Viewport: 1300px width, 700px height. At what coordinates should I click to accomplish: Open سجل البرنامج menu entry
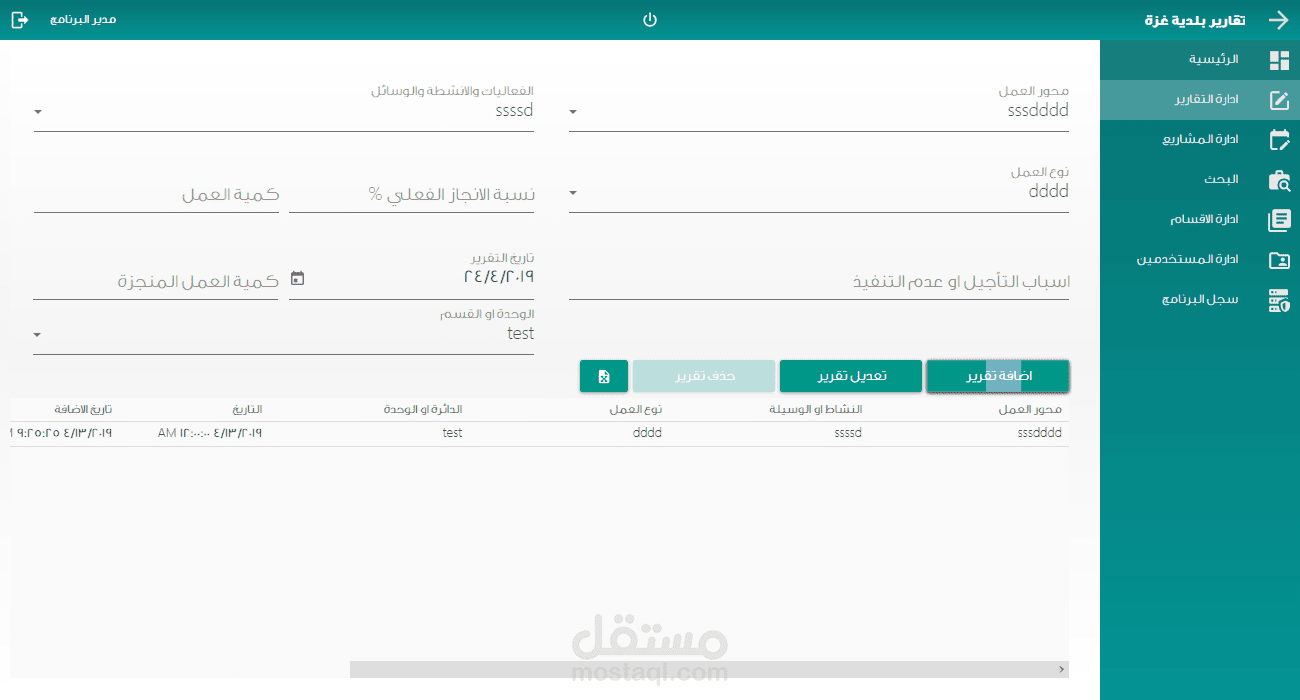click(x=1200, y=300)
